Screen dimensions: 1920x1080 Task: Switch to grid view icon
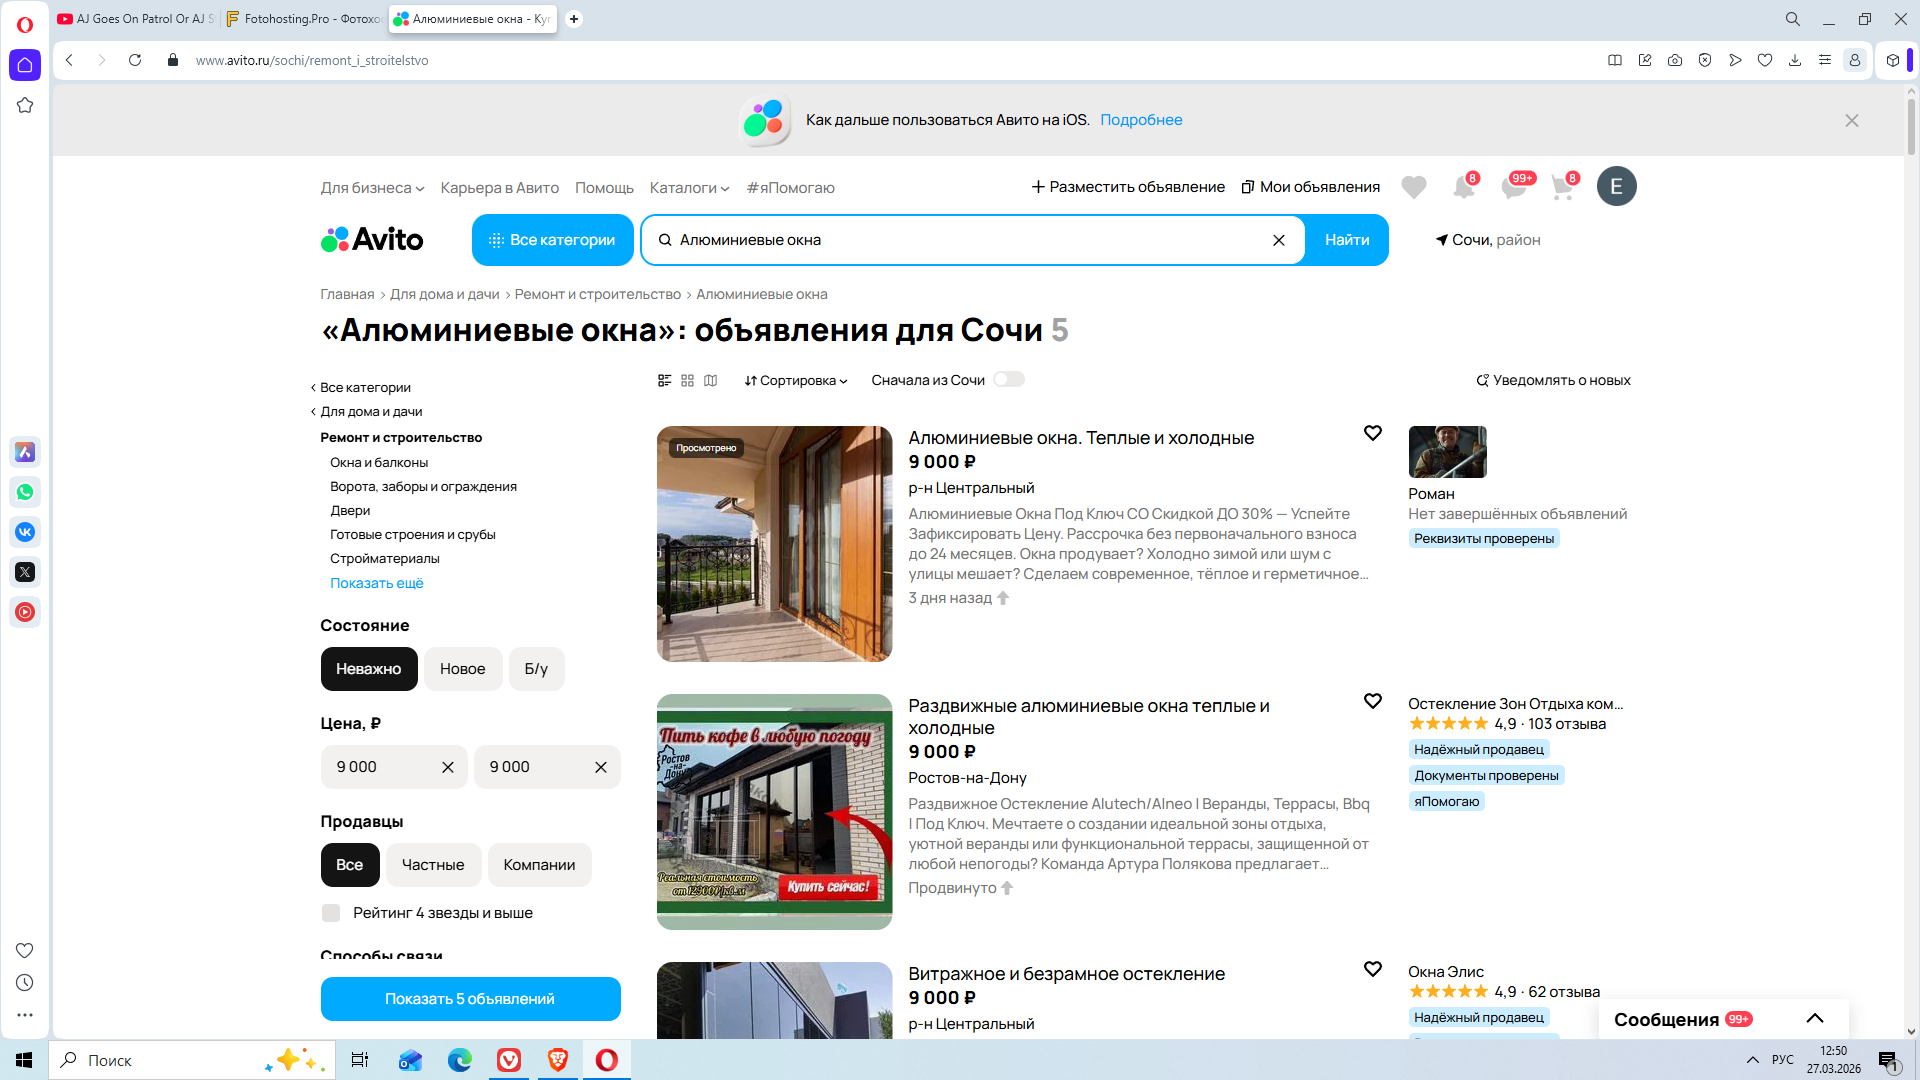[x=687, y=380]
